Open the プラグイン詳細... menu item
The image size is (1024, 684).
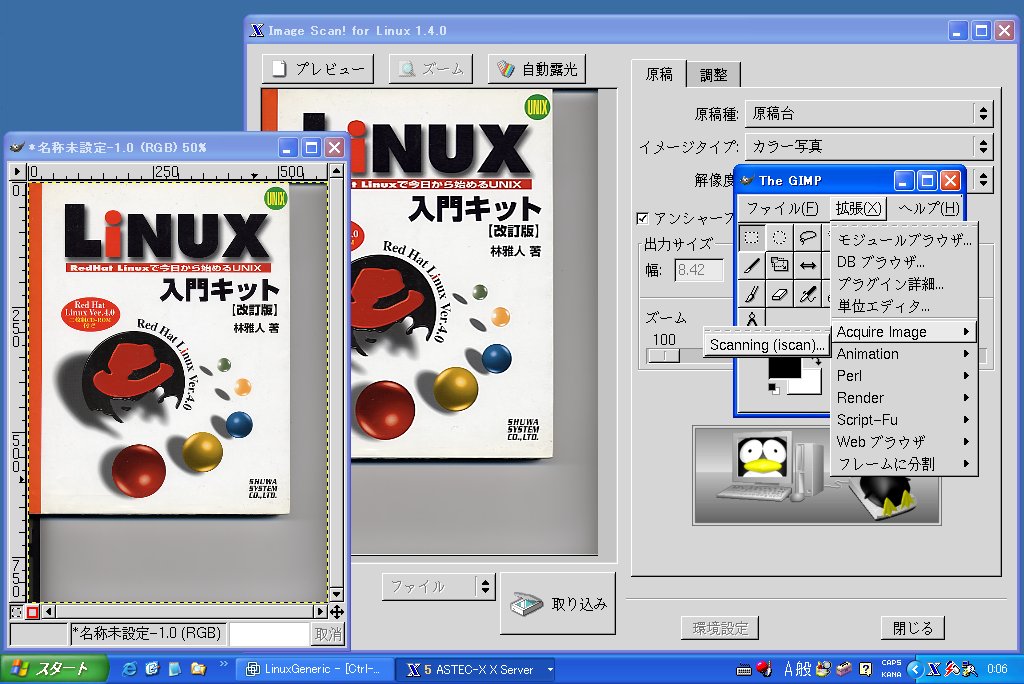[904, 284]
